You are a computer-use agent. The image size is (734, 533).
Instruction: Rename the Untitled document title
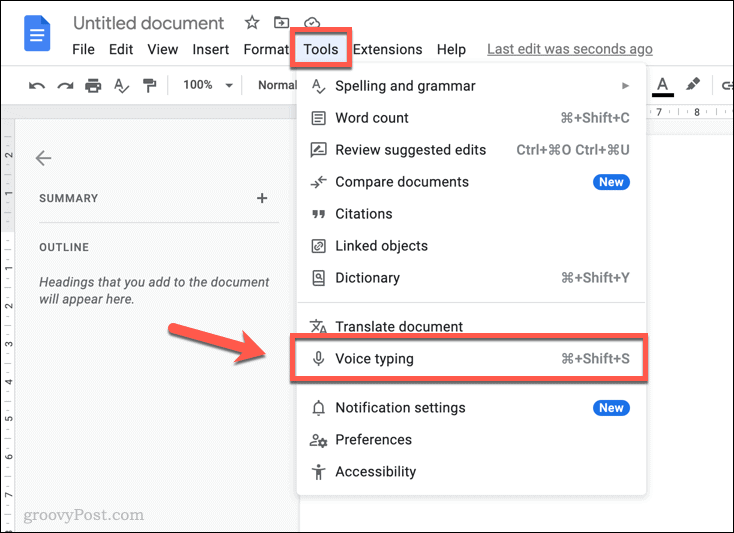[x=148, y=23]
